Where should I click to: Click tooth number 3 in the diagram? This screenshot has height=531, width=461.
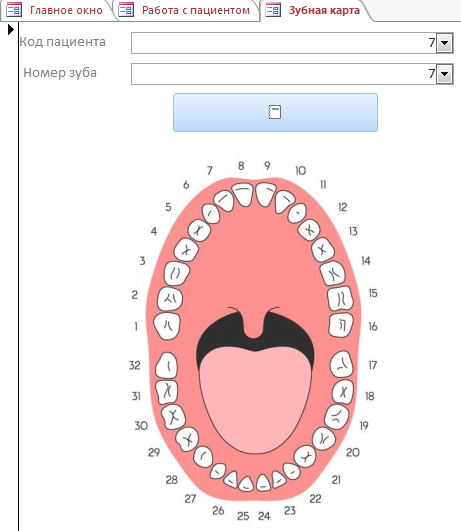pos(176,273)
